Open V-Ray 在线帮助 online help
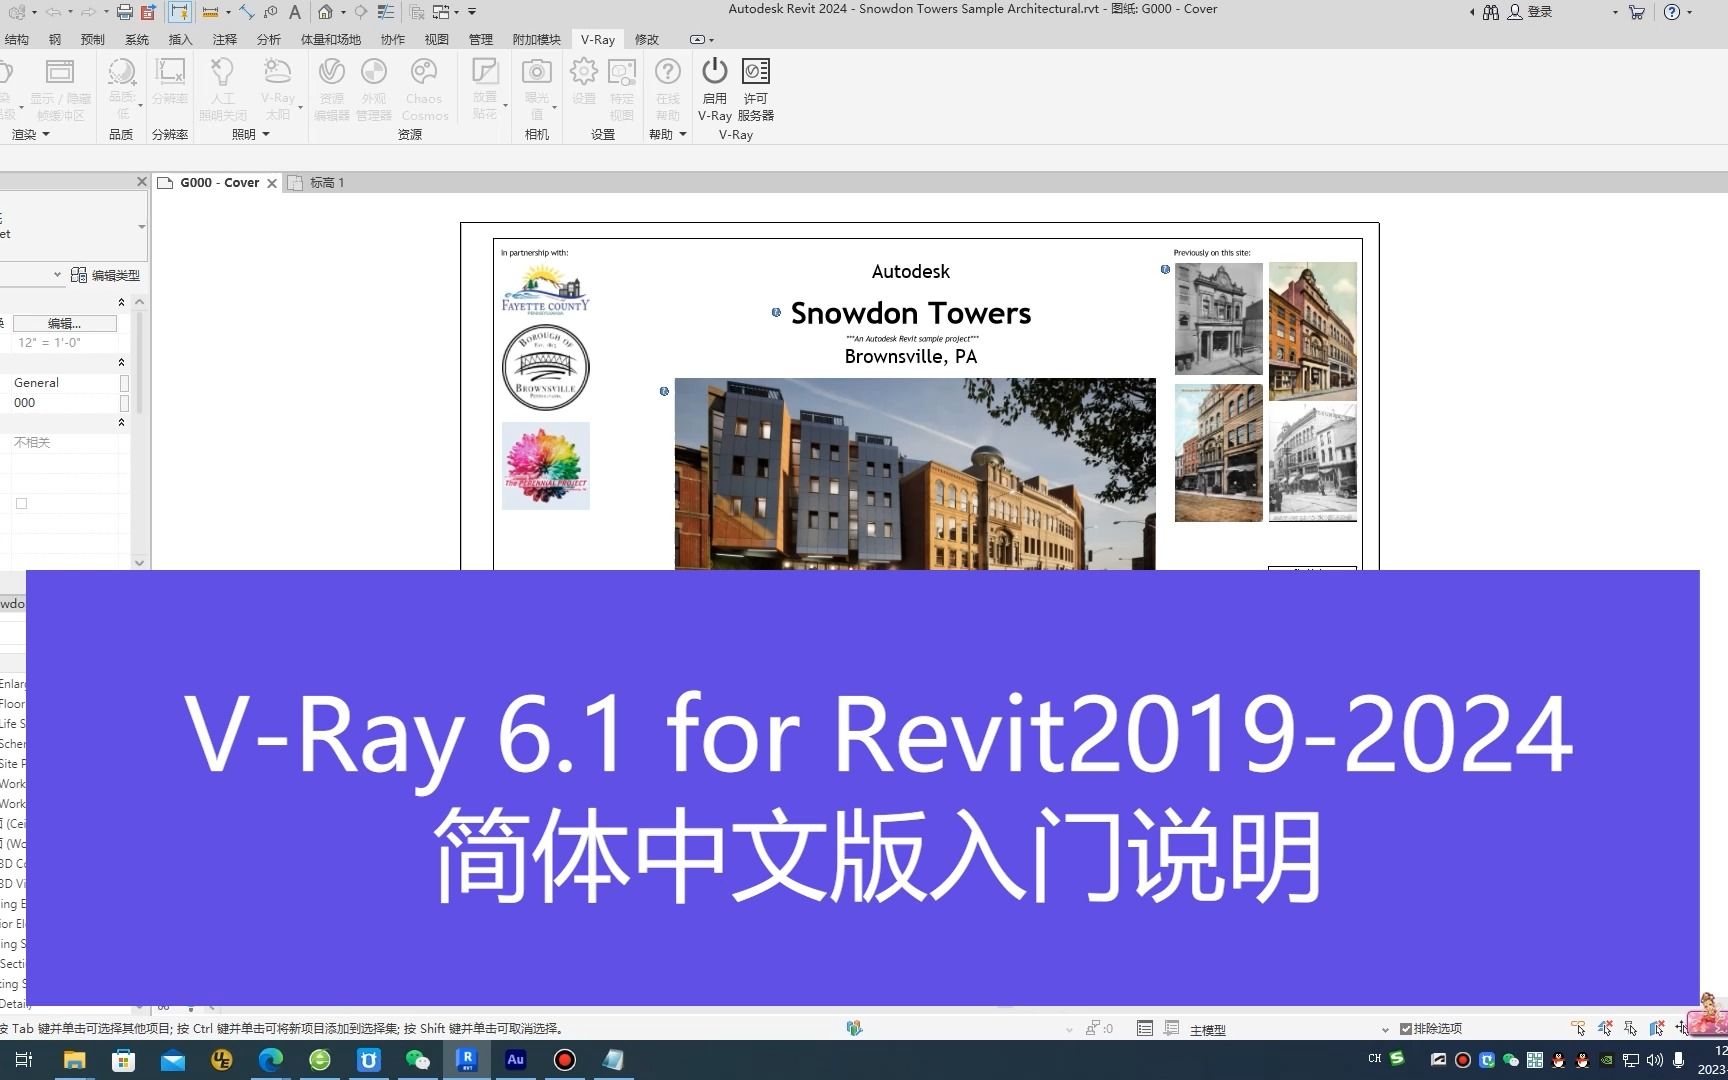This screenshot has width=1728, height=1080. click(x=666, y=71)
